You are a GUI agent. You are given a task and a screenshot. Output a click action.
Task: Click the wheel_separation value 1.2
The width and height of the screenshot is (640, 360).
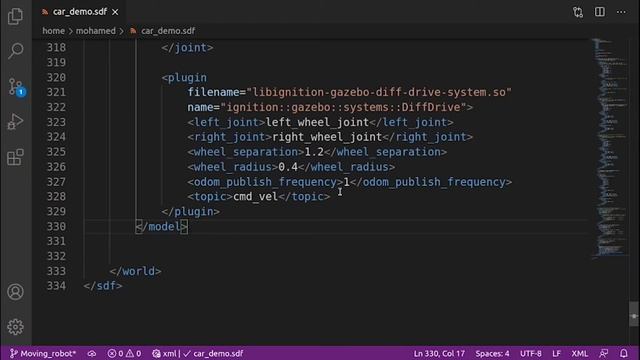314,152
